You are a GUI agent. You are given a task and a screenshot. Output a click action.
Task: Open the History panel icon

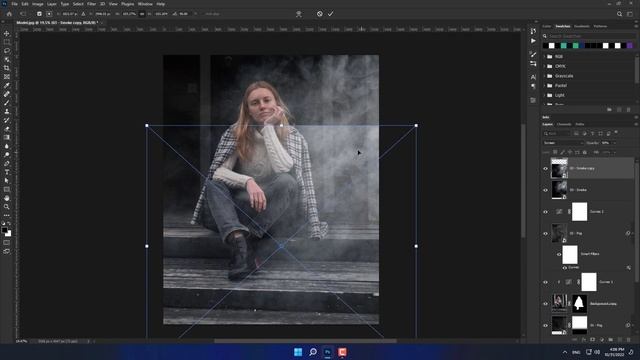[533, 31]
